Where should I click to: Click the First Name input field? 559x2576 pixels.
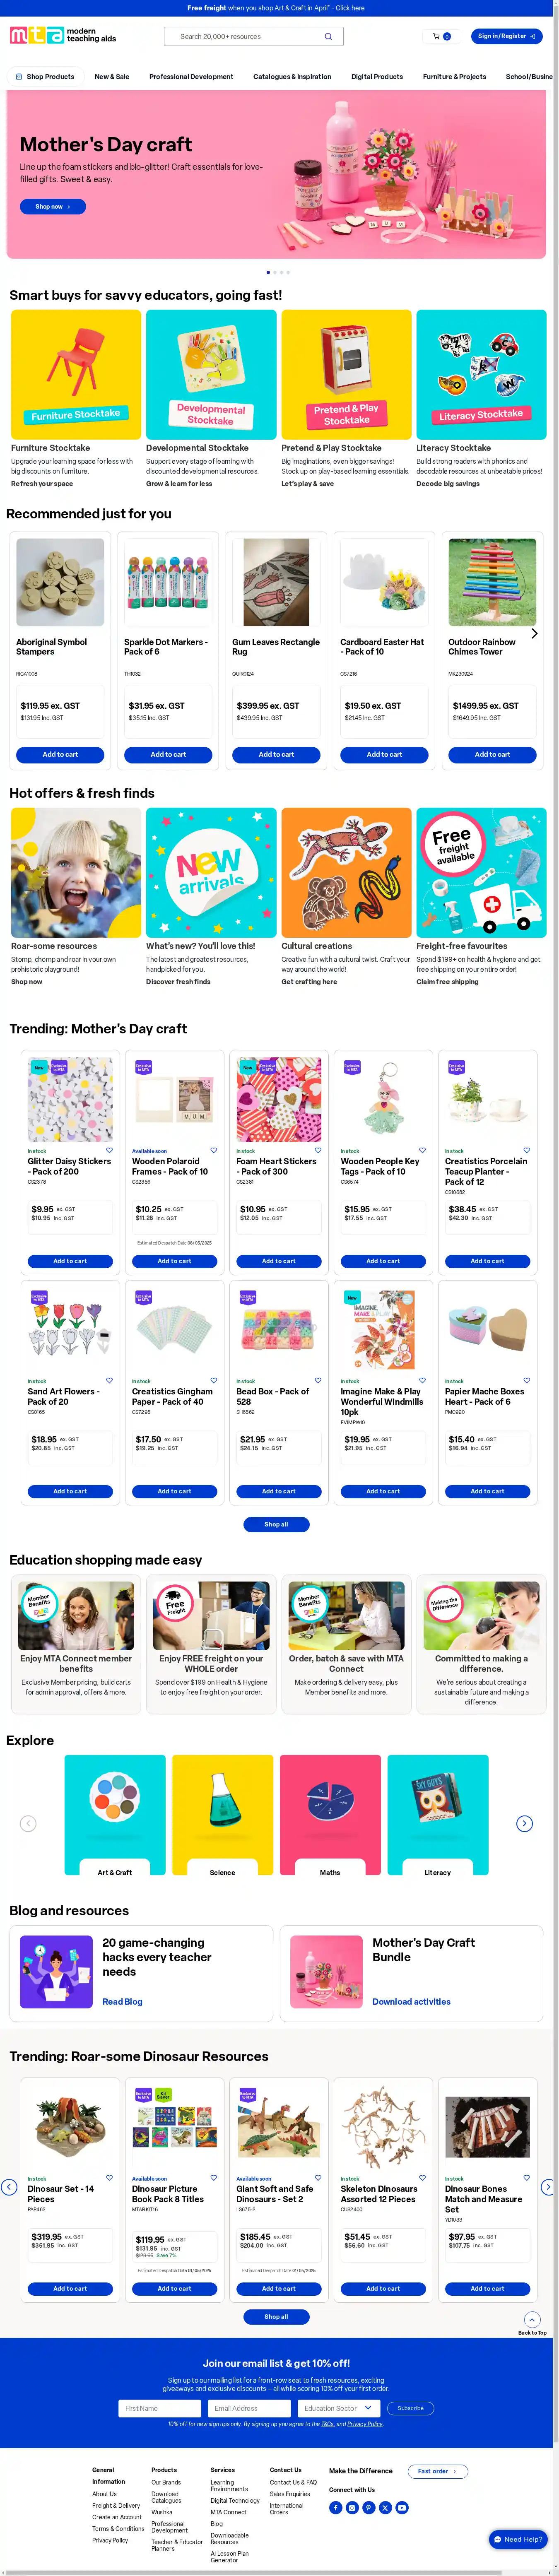pyautogui.click(x=160, y=2408)
